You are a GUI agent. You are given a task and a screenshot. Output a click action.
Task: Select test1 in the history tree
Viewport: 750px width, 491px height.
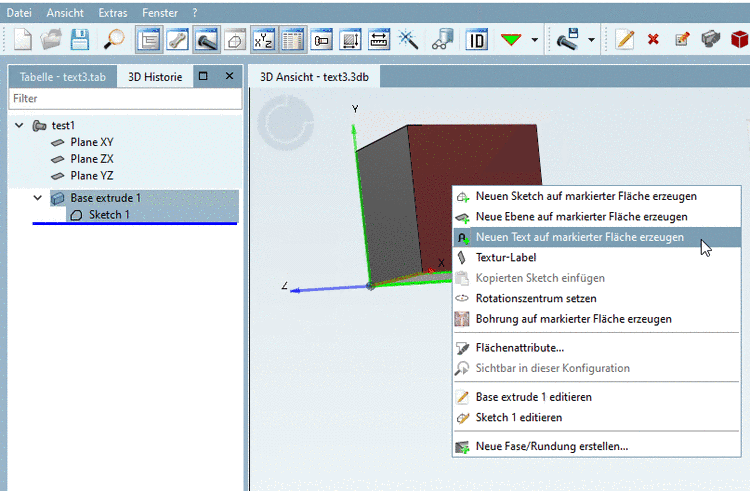click(x=63, y=125)
